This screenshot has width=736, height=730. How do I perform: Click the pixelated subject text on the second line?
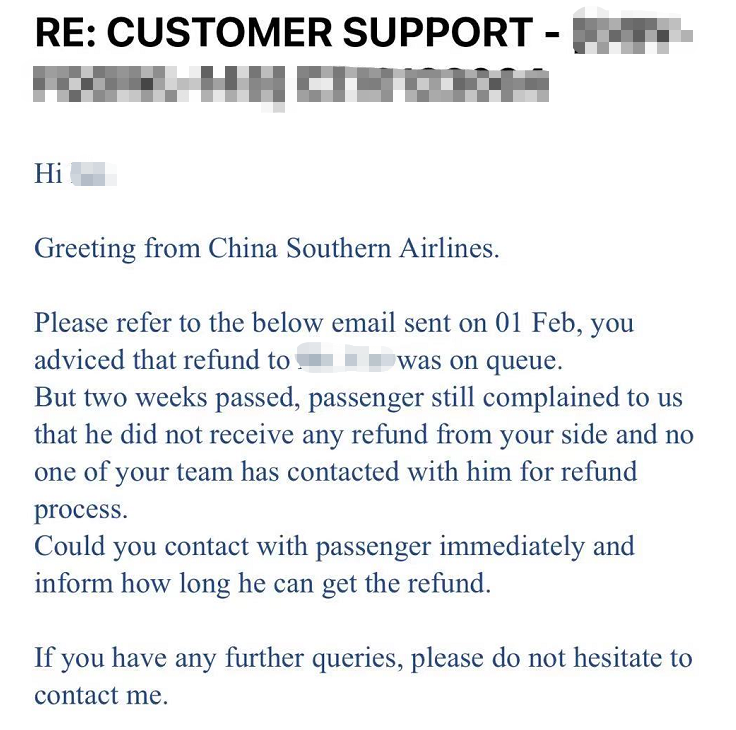pos(291,85)
